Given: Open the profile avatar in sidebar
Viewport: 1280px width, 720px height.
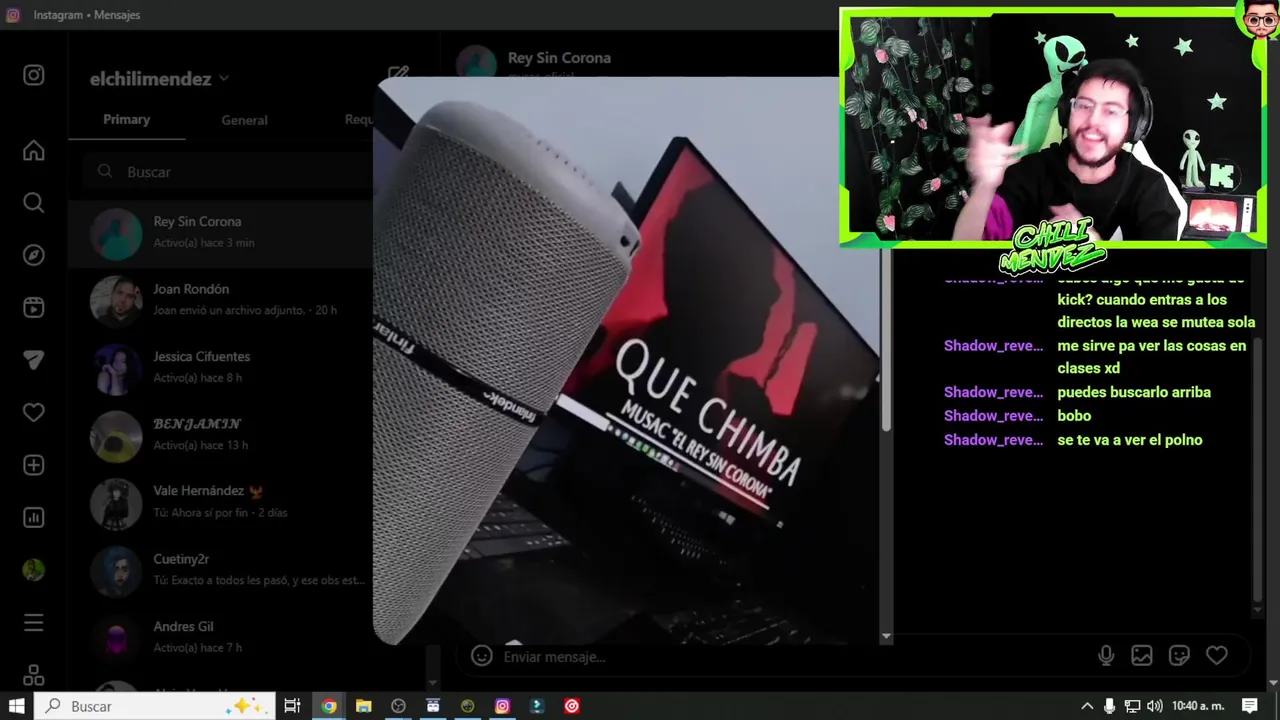Looking at the screenshot, I should point(33,570).
